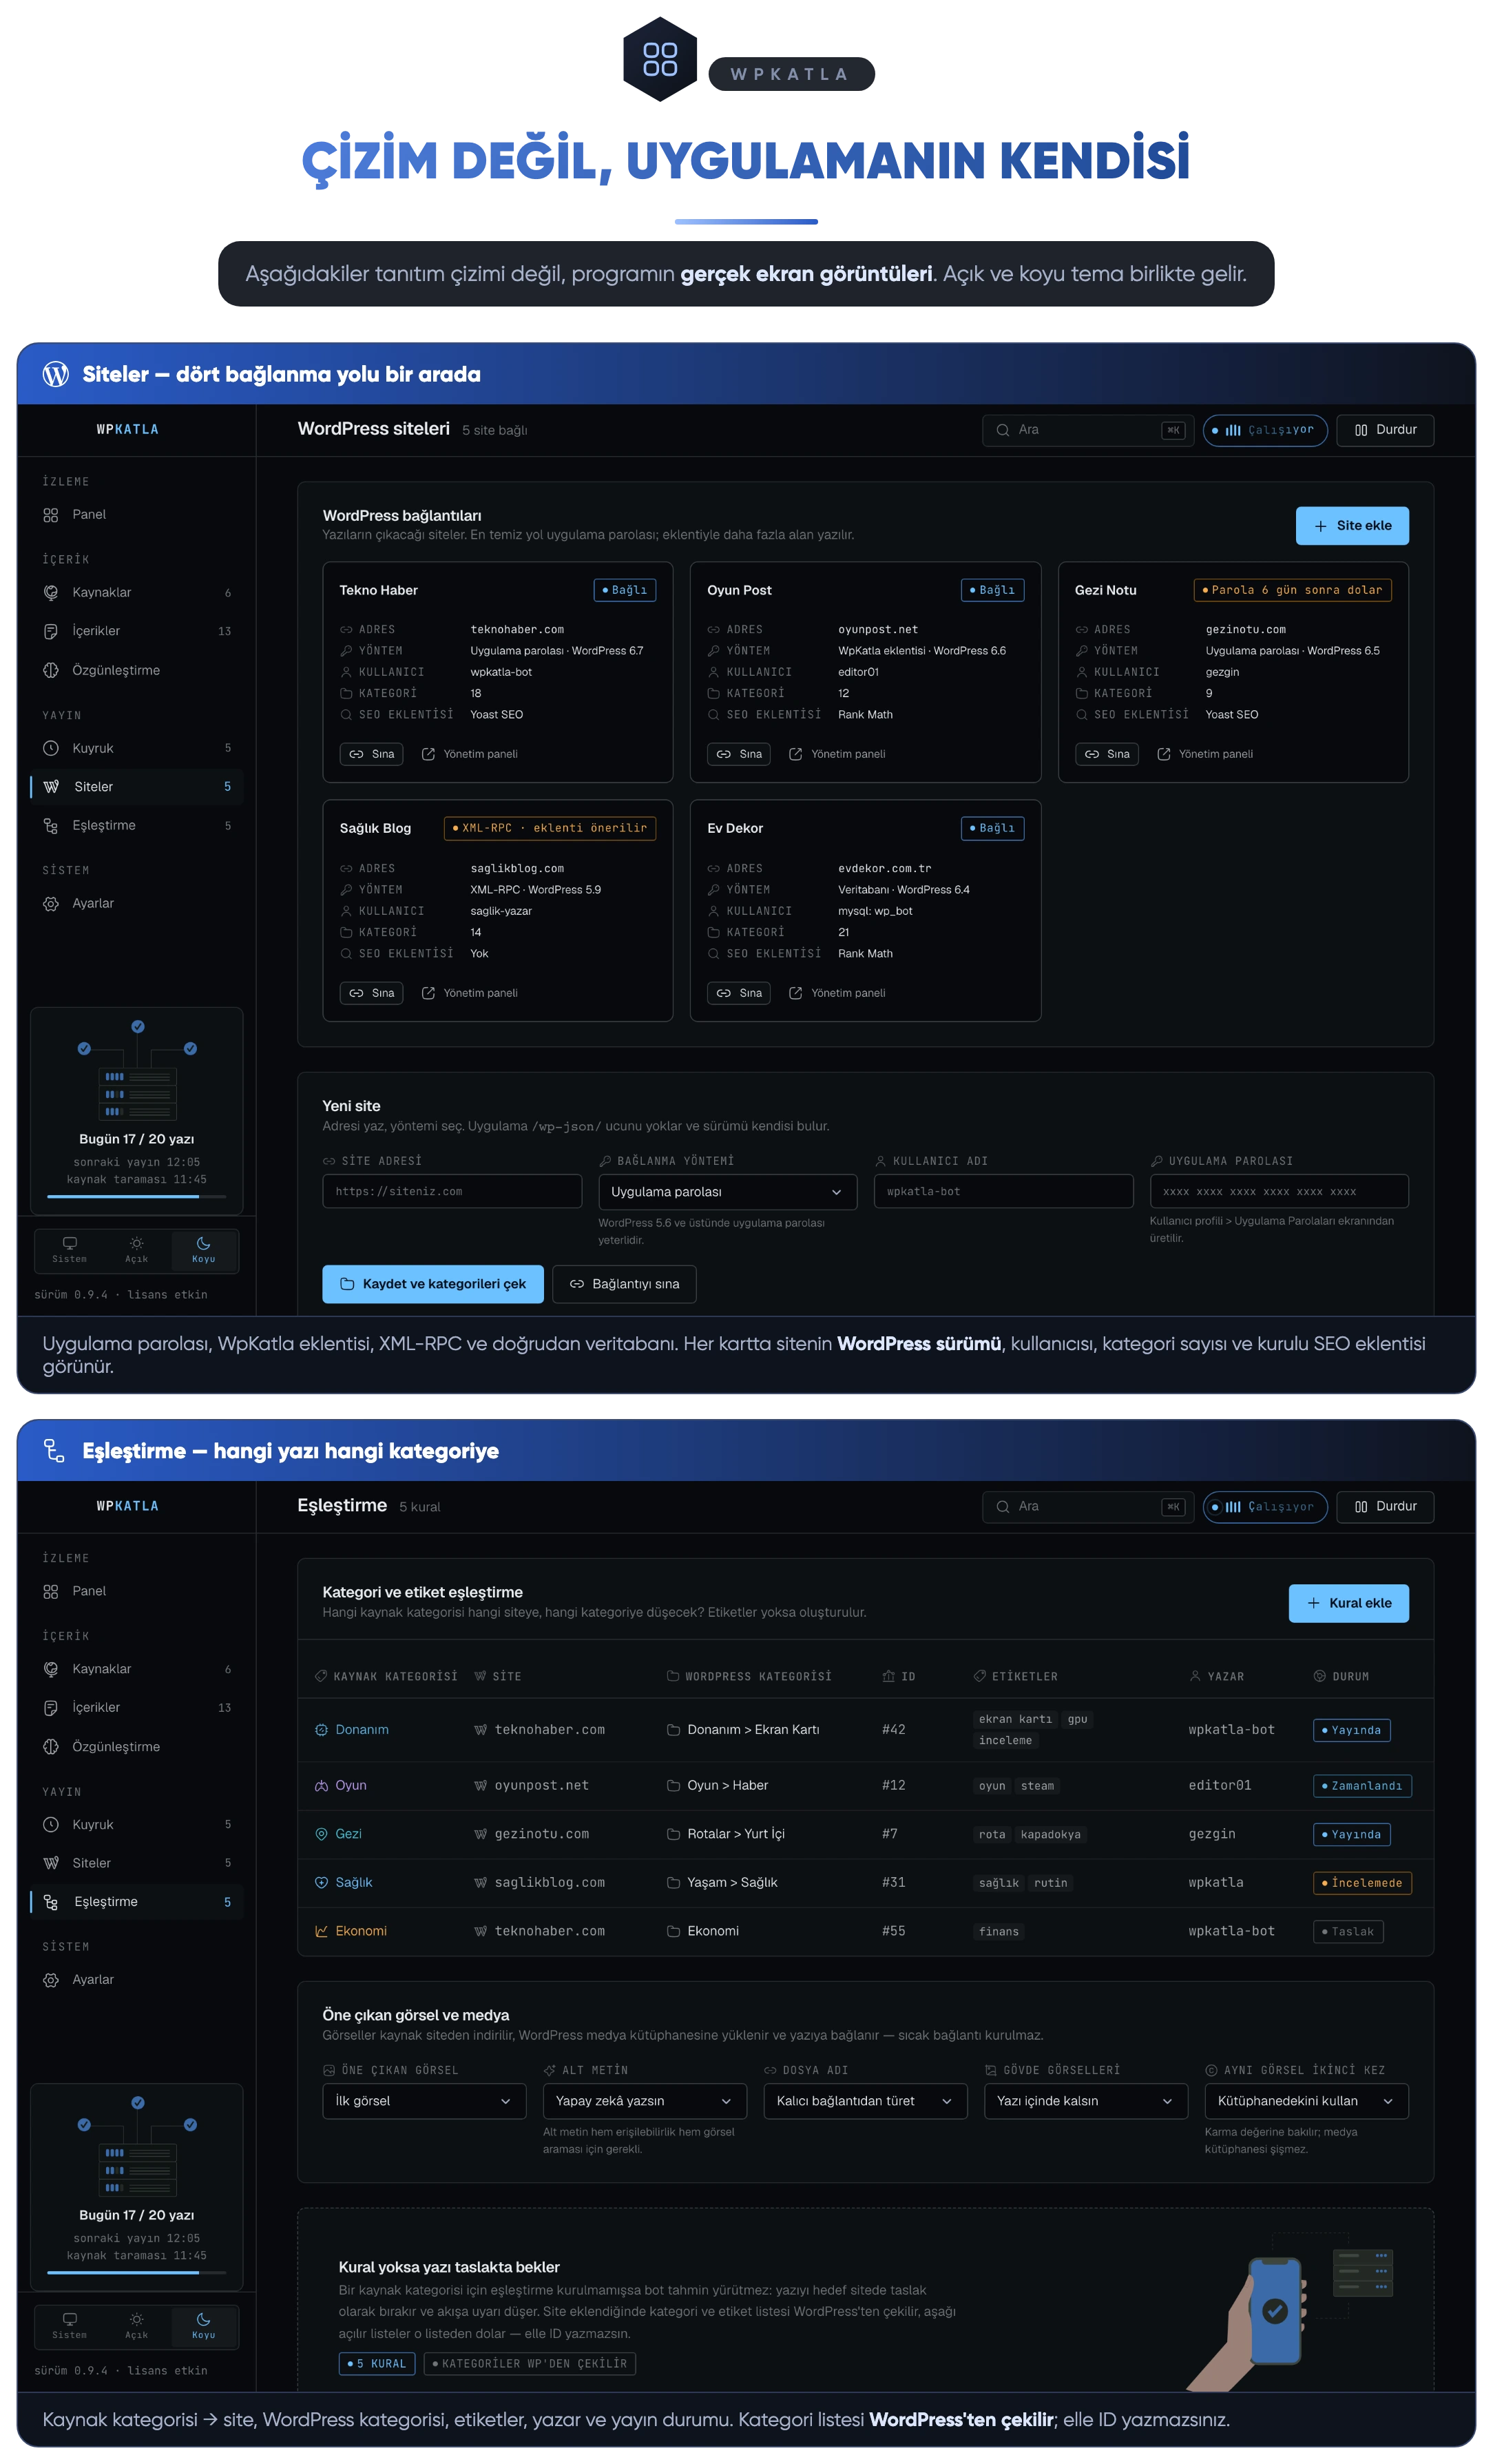The image size is (1493, 2464).
Task: Click the Çalışıyor status indicator on the Siteler screen
Action: 1265,430
